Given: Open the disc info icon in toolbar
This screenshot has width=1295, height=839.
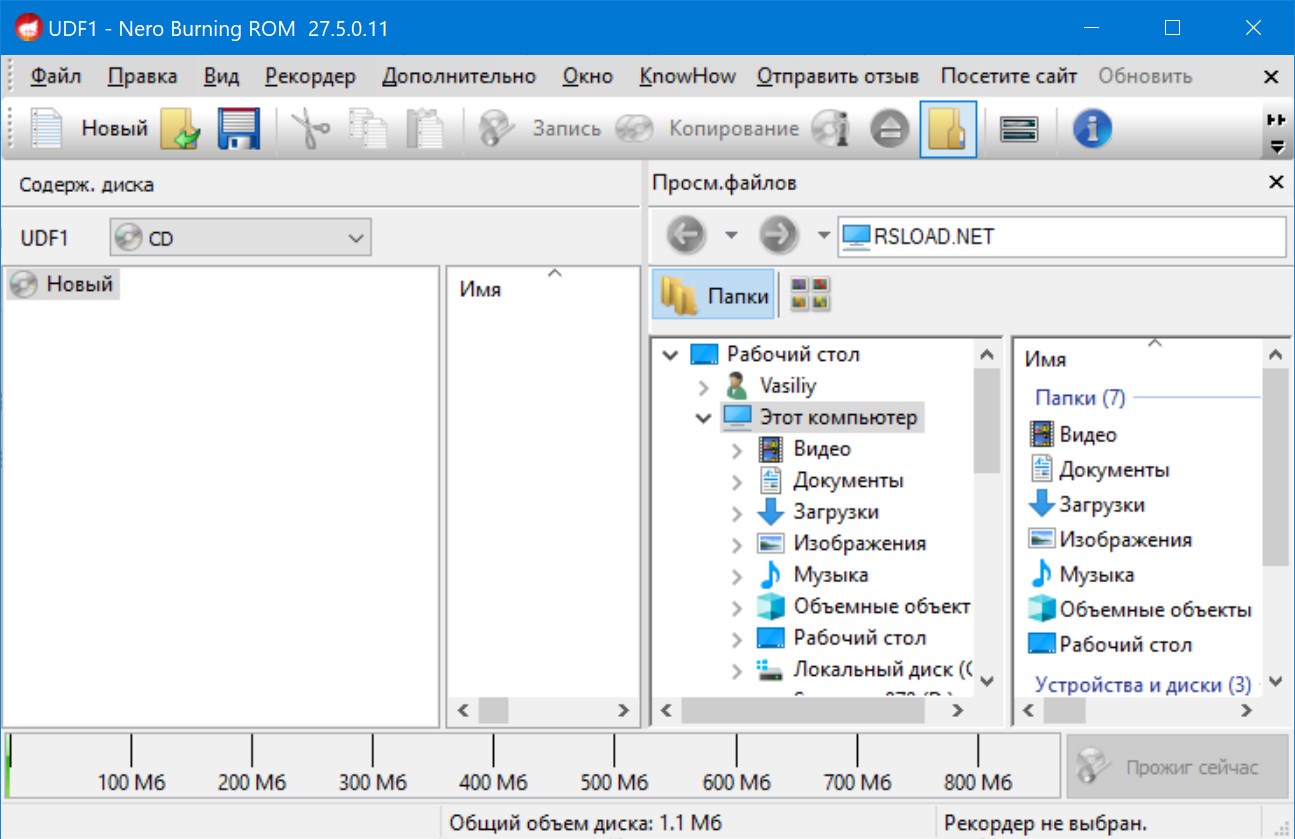Looking at the screenshot, I should coord(830,129).
